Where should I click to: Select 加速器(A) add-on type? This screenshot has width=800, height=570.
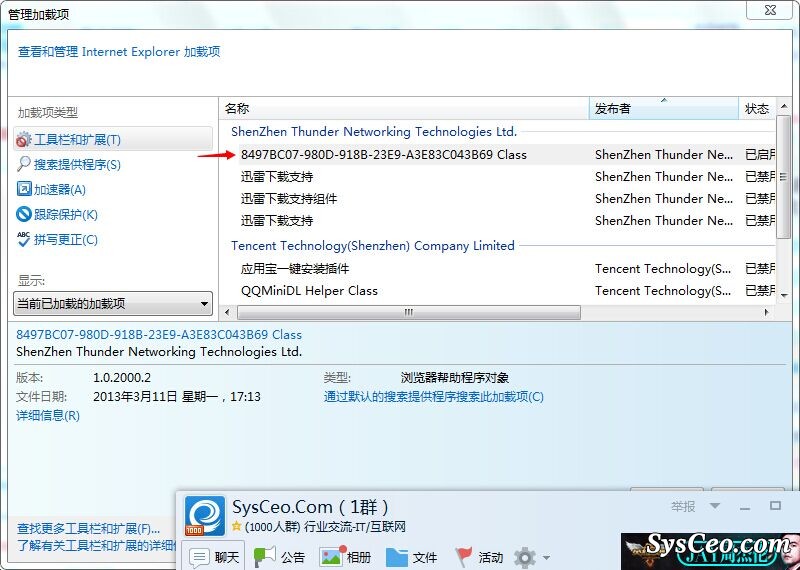pyautogui.click(x=60, y=190)
